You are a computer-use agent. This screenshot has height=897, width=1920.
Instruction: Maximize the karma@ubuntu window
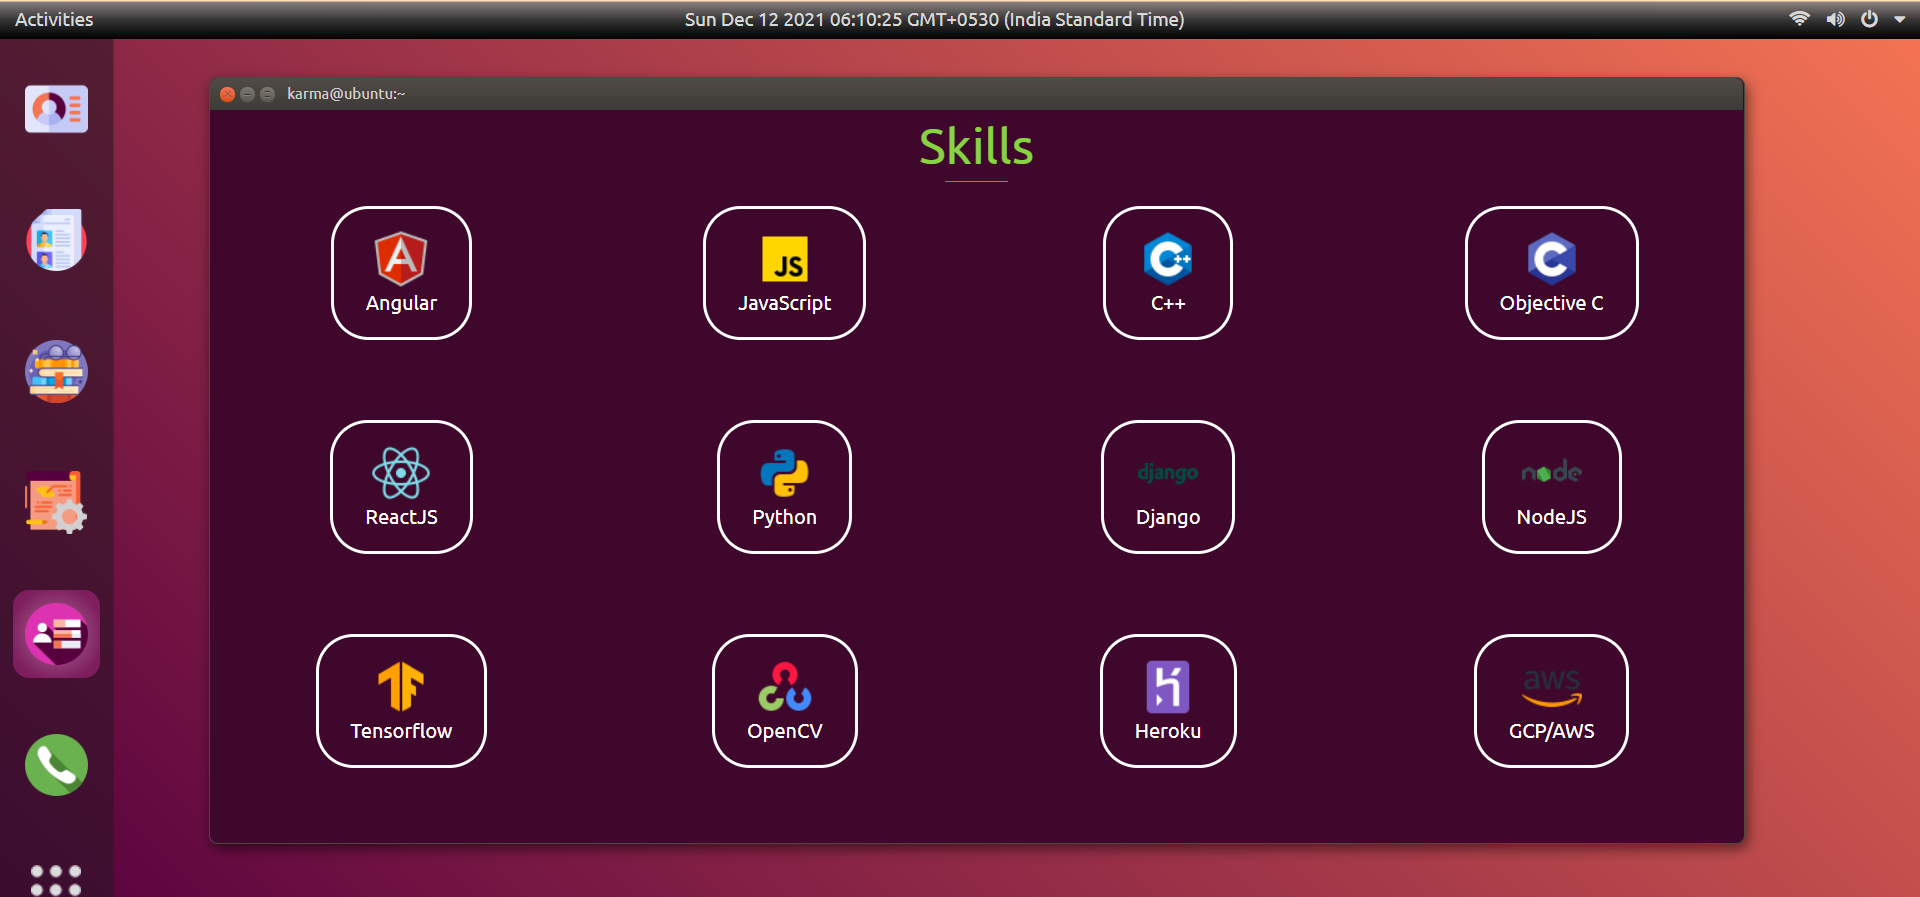[268, 94]
